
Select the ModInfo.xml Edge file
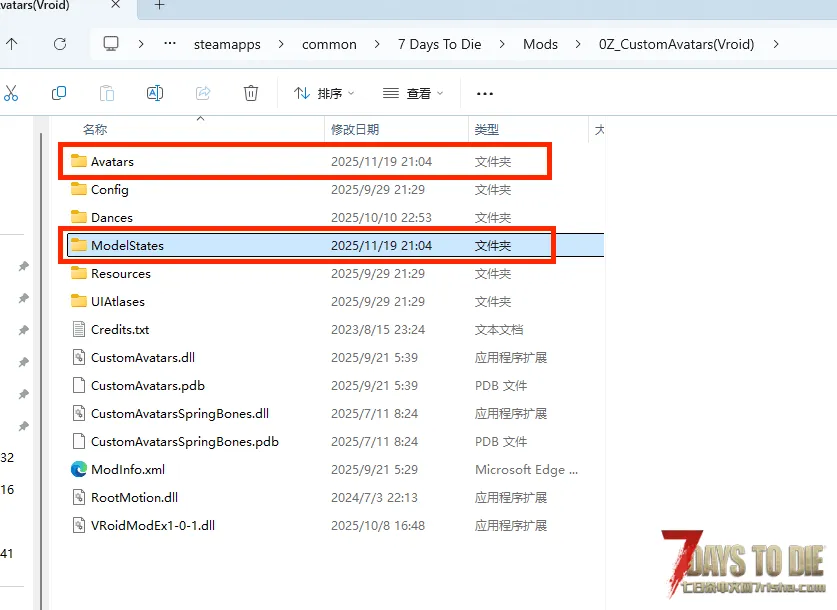pos(127,469)
